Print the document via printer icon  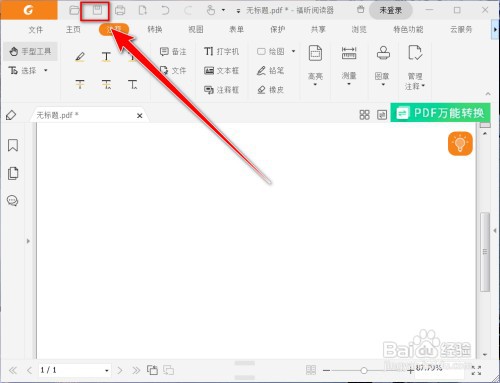(120, 10)
